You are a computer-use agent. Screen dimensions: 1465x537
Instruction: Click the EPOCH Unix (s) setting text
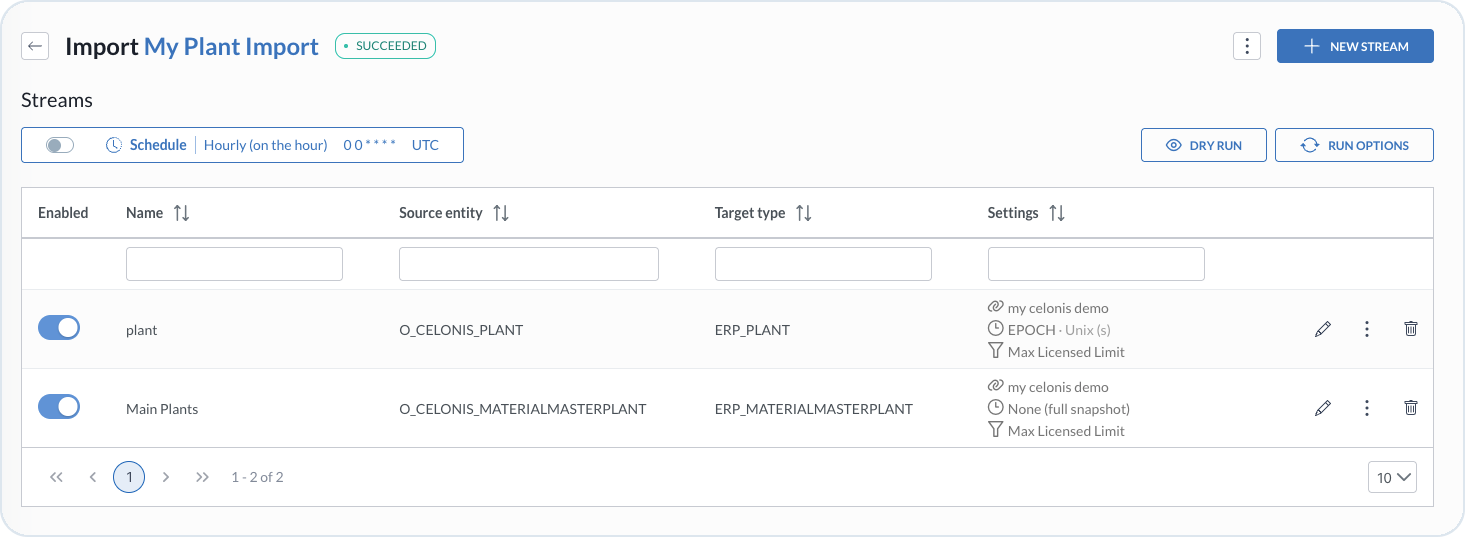(x=1059, y=330)
